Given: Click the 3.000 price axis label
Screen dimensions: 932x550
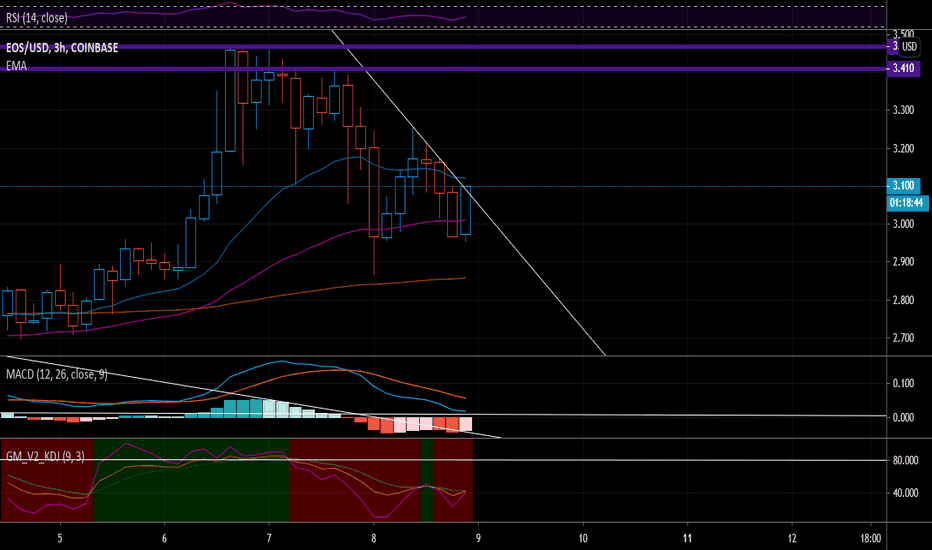Looking at the screenshot, I should click(903, 224).
